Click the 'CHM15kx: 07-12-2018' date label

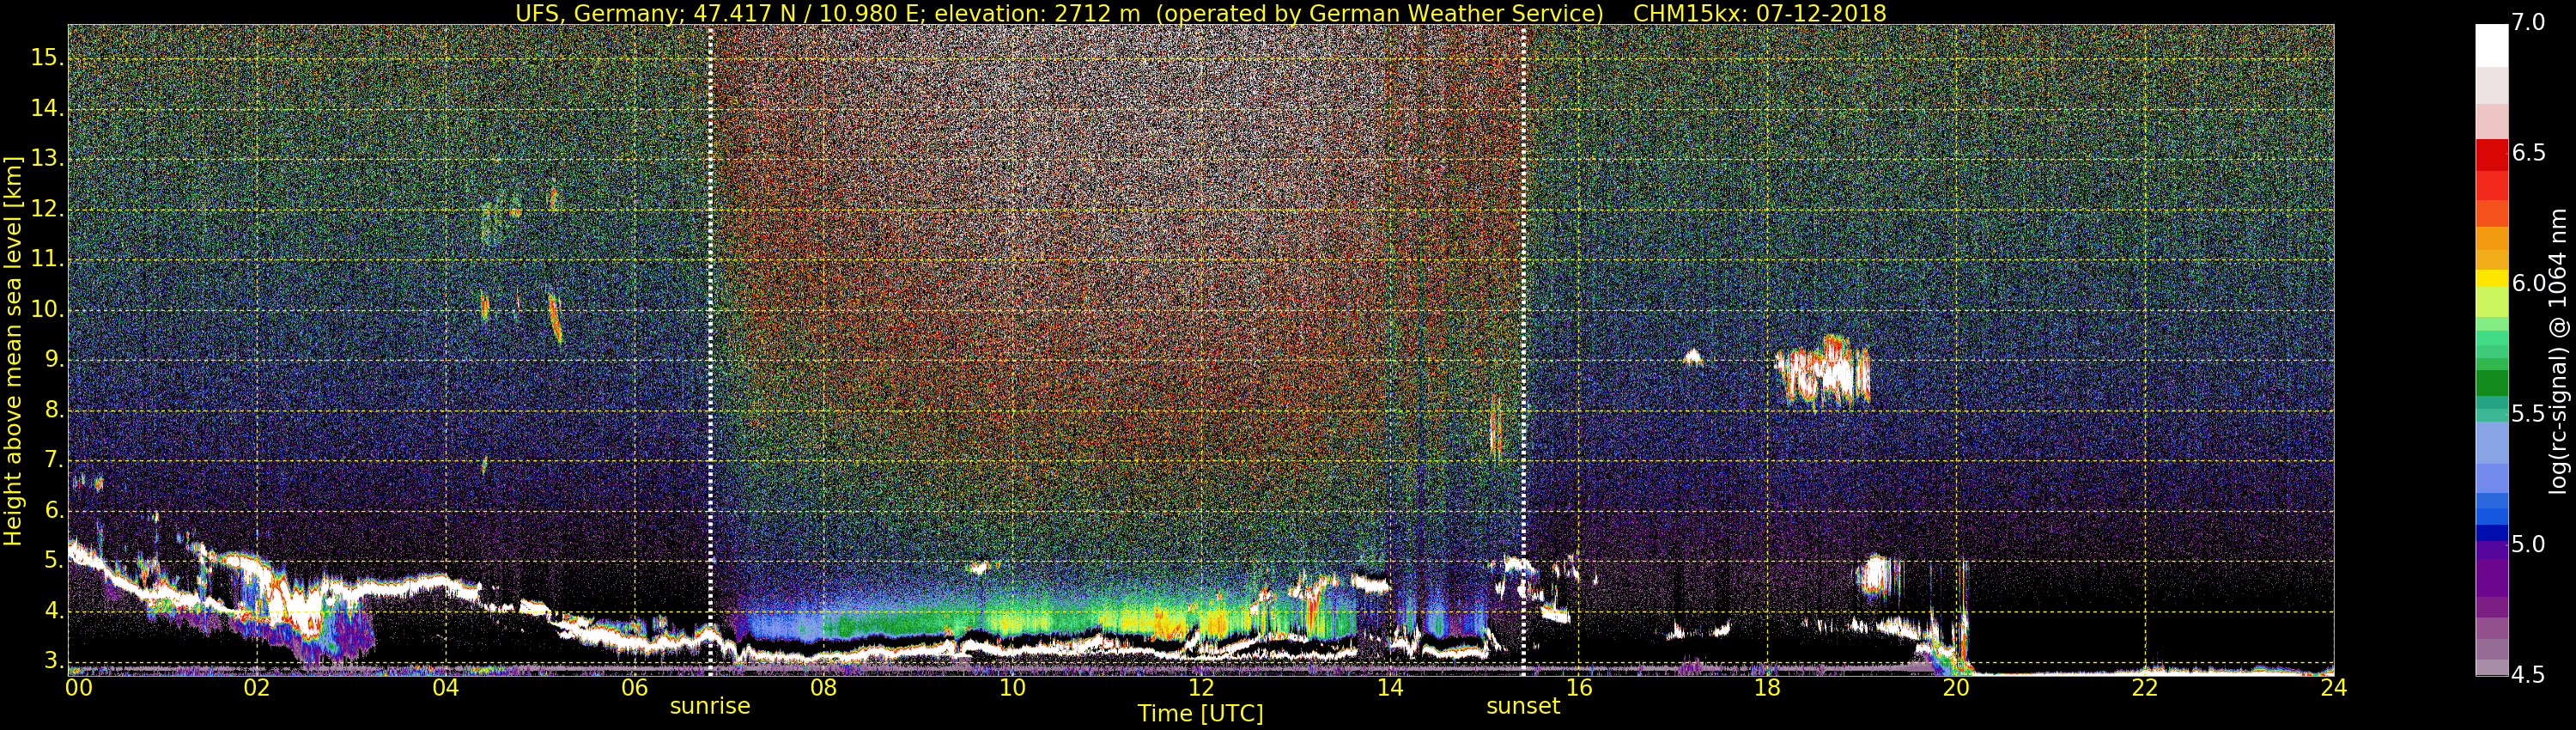[1759, 13]
